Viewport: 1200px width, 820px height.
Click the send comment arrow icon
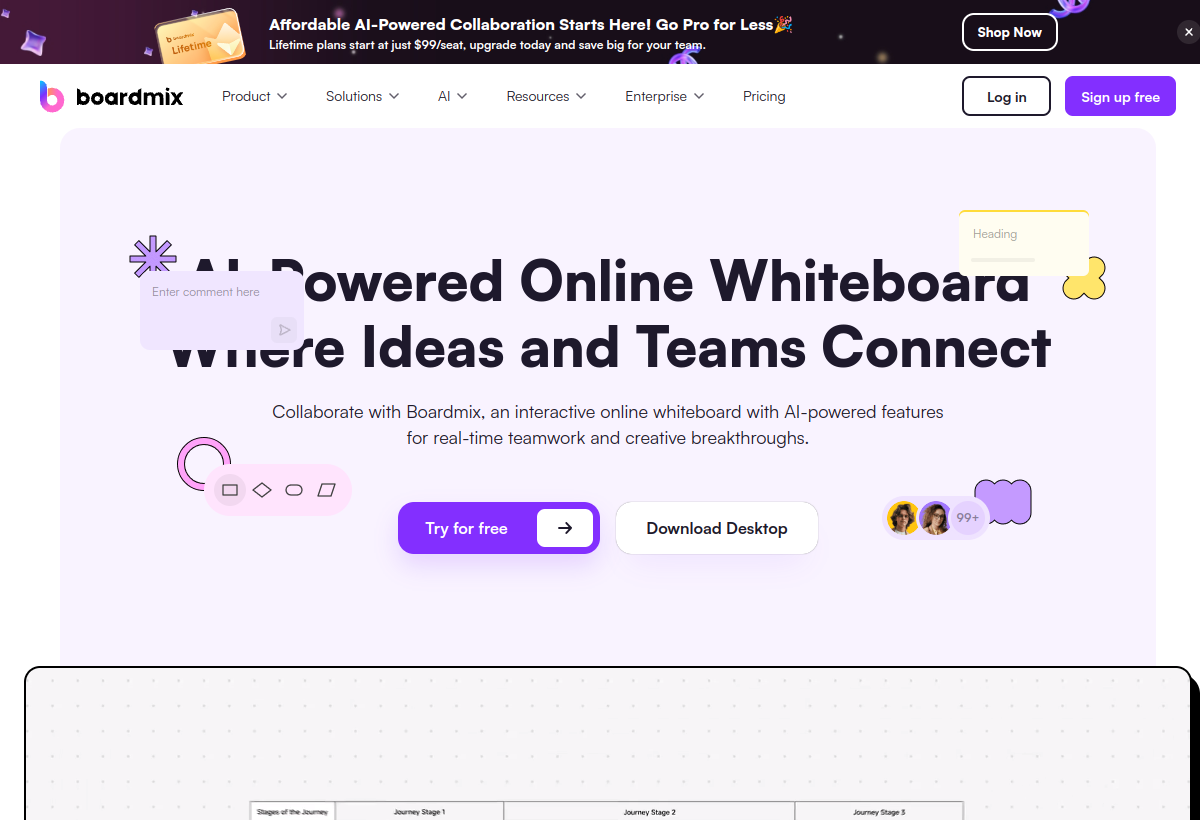pyautogui.click(x=284, y=329)
